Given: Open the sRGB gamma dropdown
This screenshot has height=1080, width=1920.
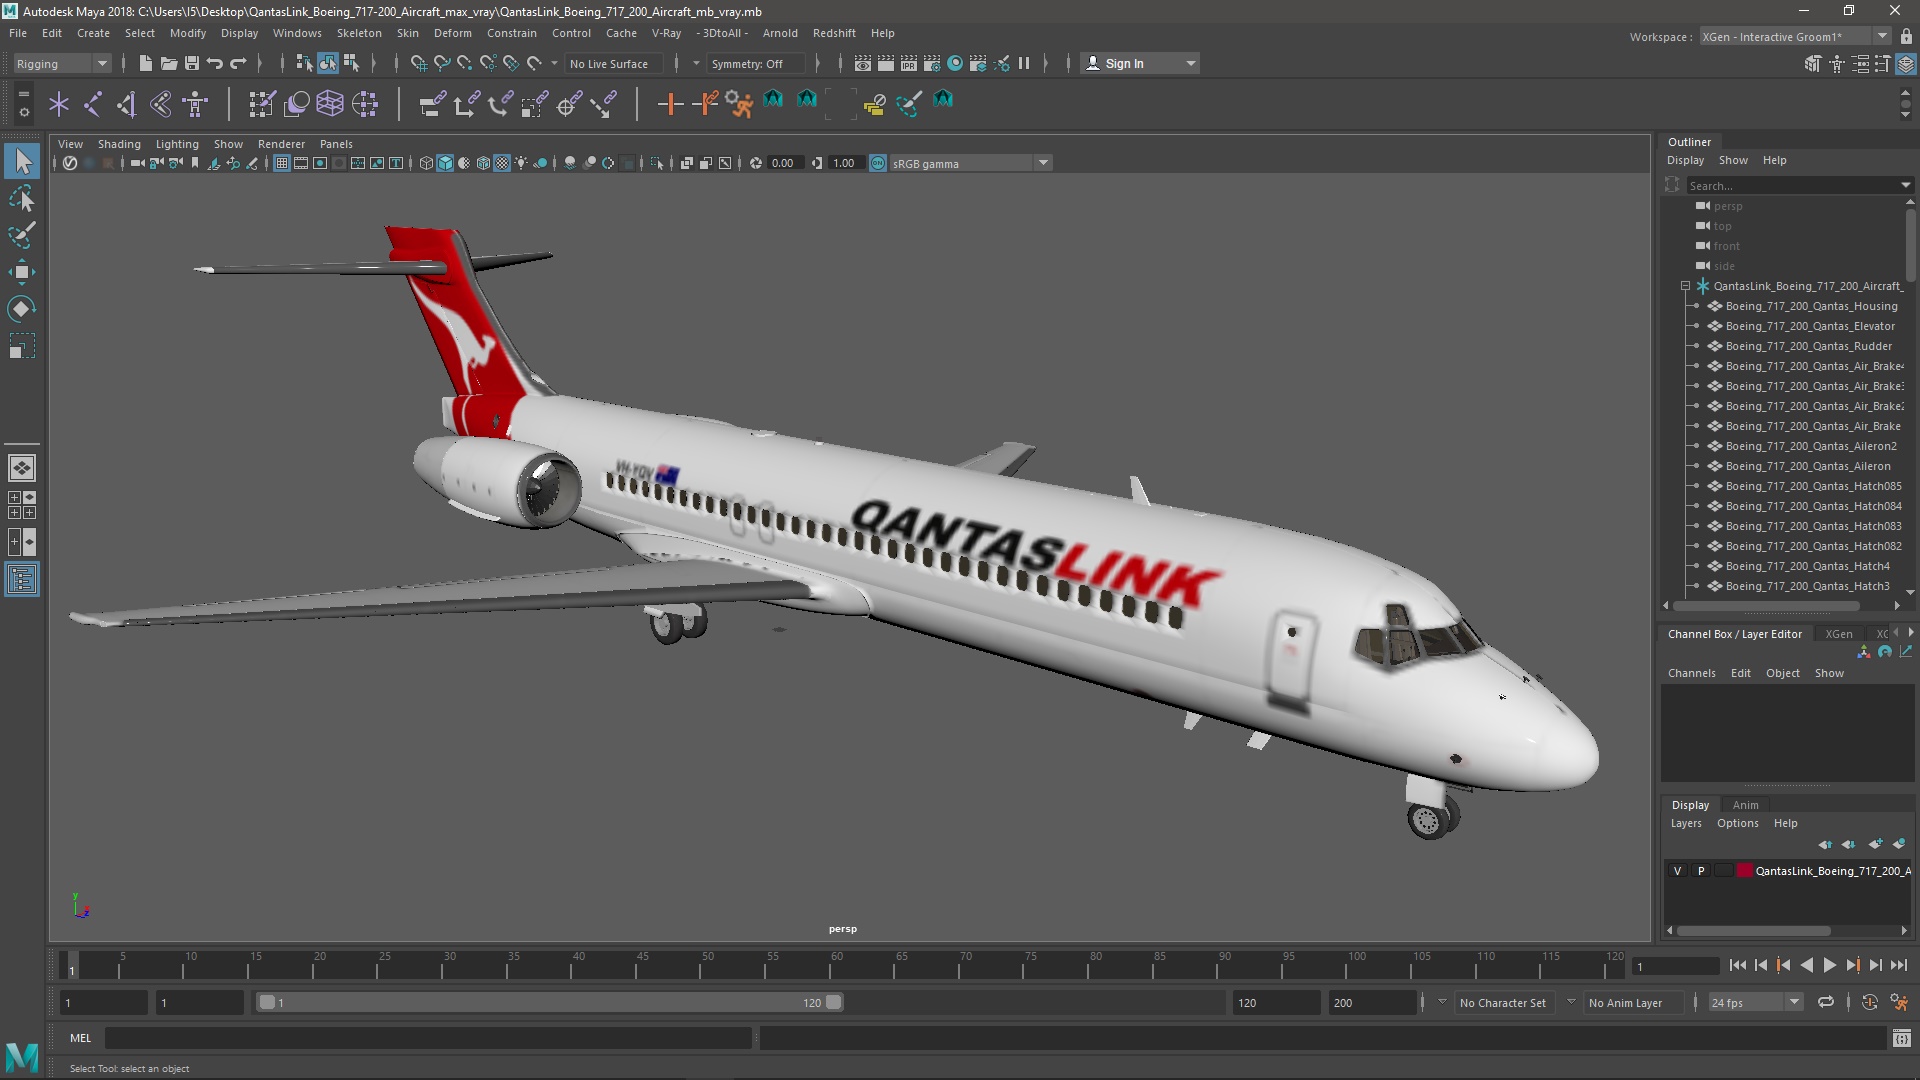Looking at the screenshot, I should point(970,163).
